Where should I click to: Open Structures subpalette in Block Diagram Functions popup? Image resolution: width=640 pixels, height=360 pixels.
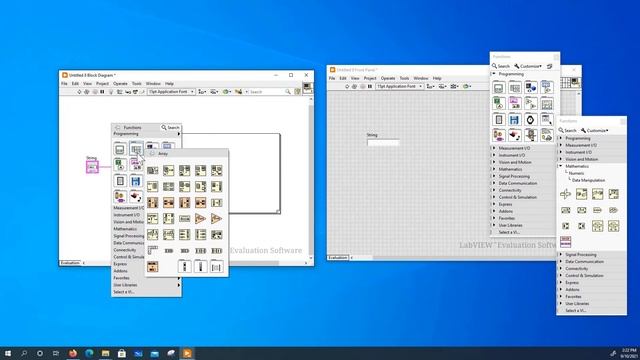pyautogui.click(x=120, y=149)
